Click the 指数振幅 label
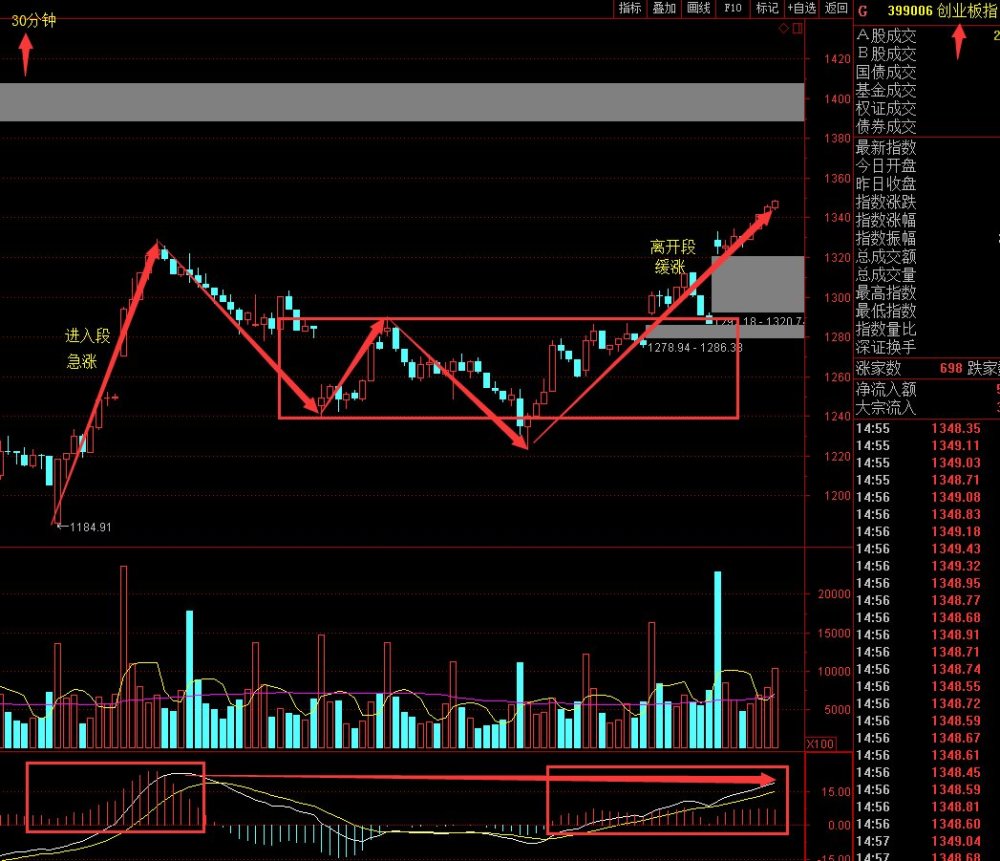 tap(886, 239)
